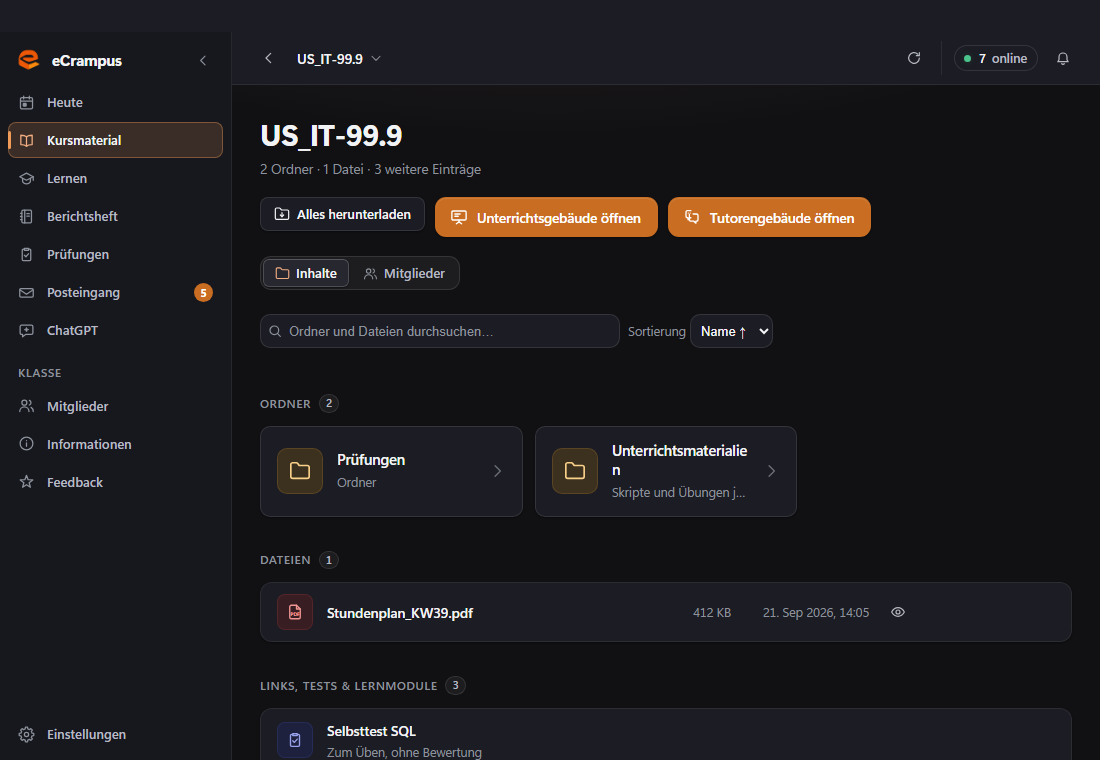Click the Feedback star icon
The image size is (1100, 760).
27,482
